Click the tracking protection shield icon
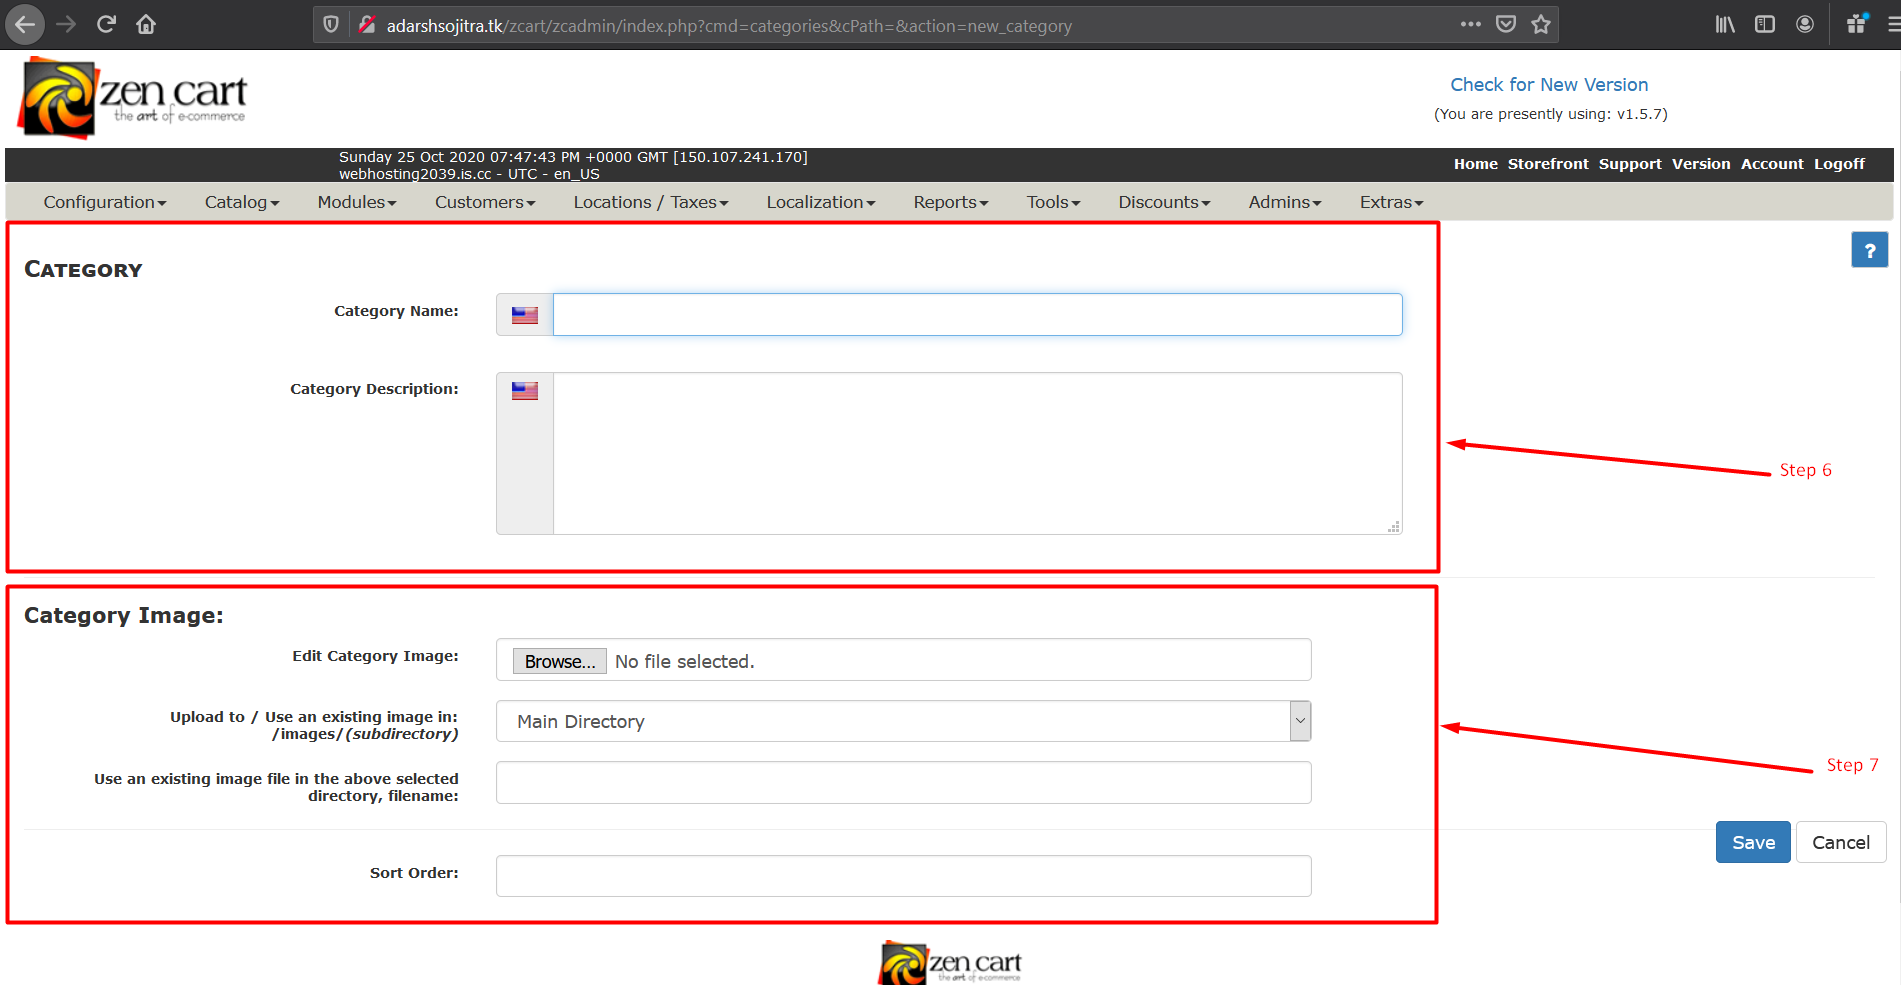Viewport: 1901px width, 985px height. point(331,25)
